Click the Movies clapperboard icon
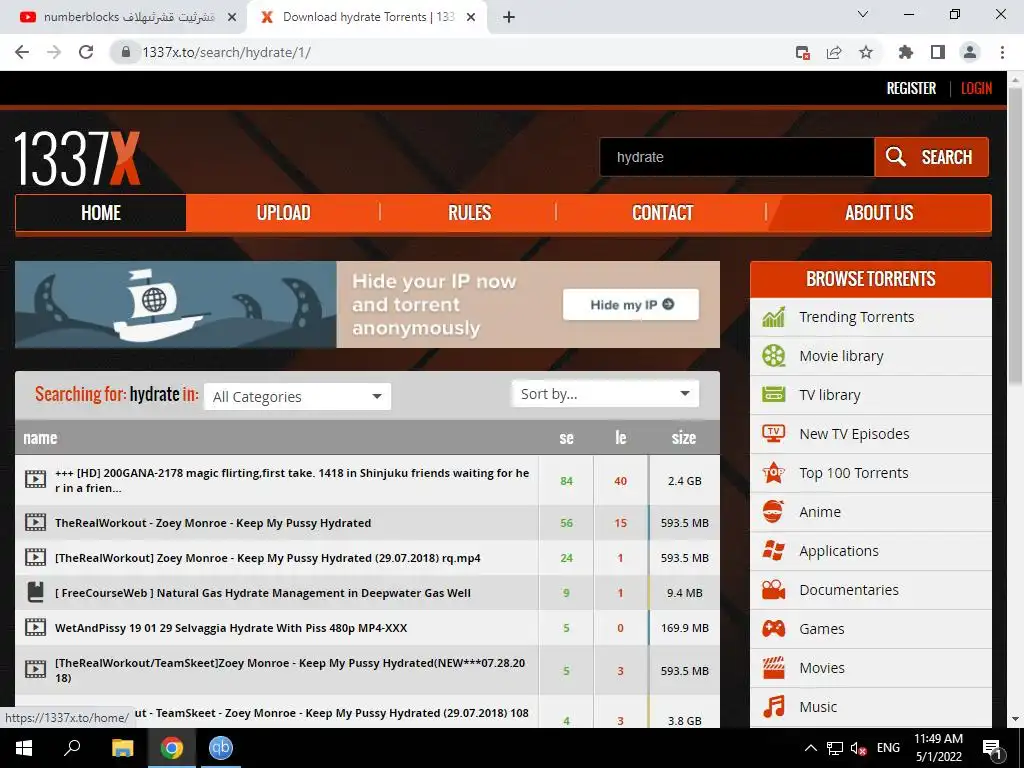Screen dimensions: 1024x768 (774, 667)
